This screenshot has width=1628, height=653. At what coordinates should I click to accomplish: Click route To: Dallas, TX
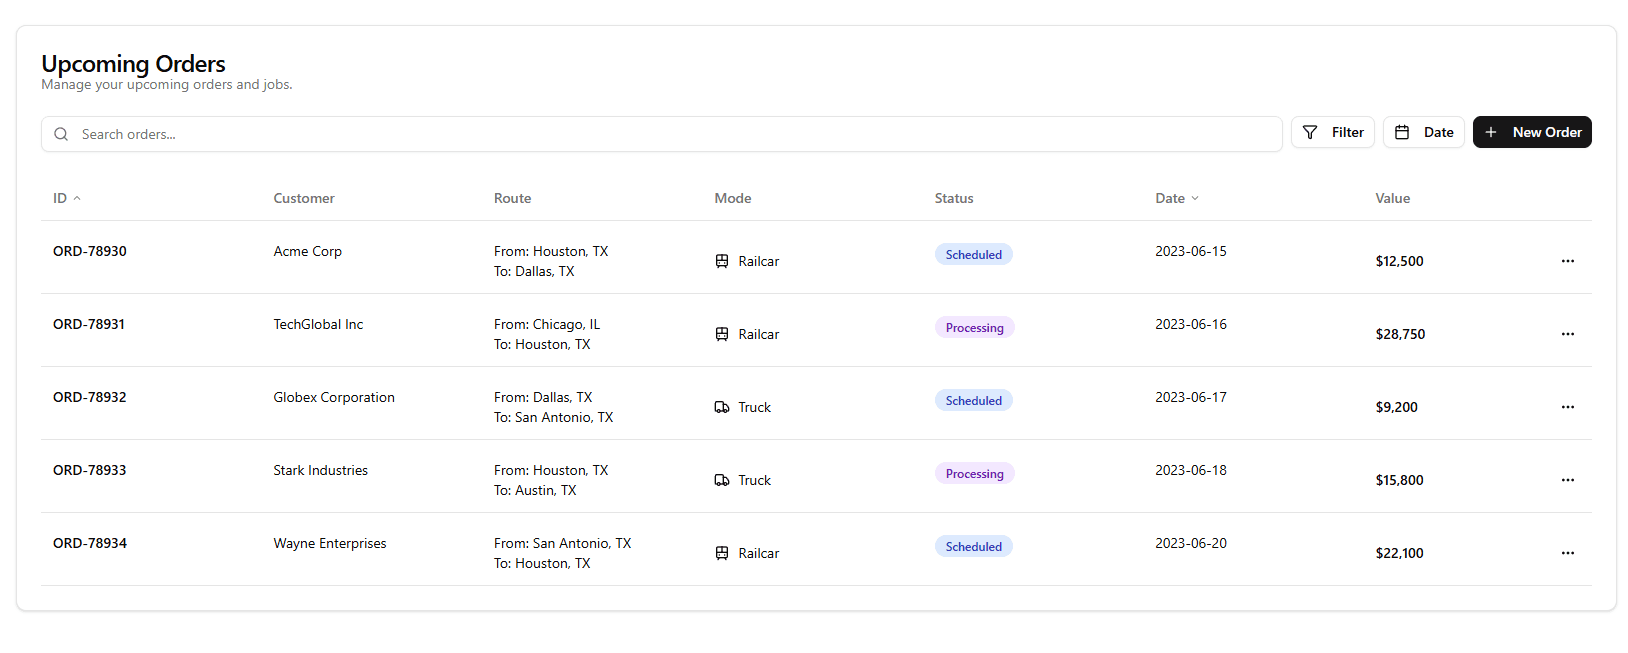pyautogui.click(x=534, y=271)
